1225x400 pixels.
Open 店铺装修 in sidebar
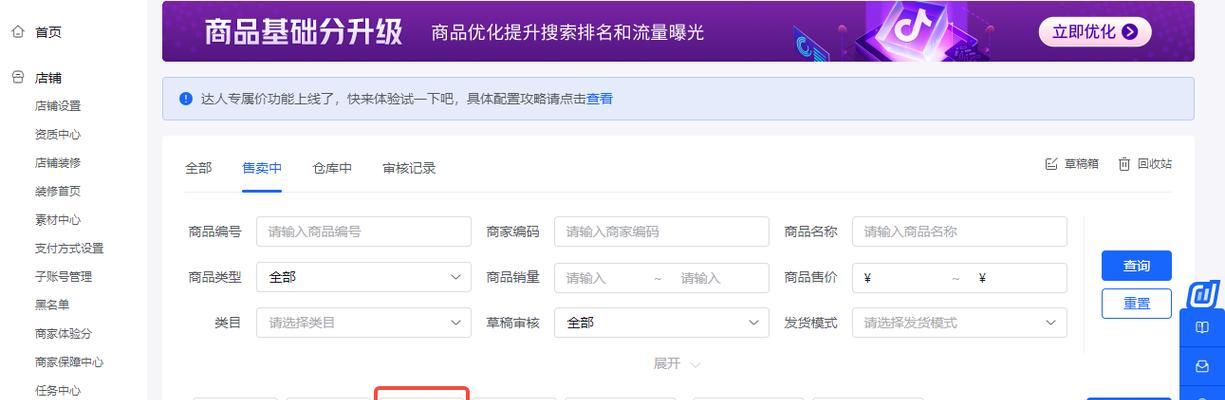[58, 162]
